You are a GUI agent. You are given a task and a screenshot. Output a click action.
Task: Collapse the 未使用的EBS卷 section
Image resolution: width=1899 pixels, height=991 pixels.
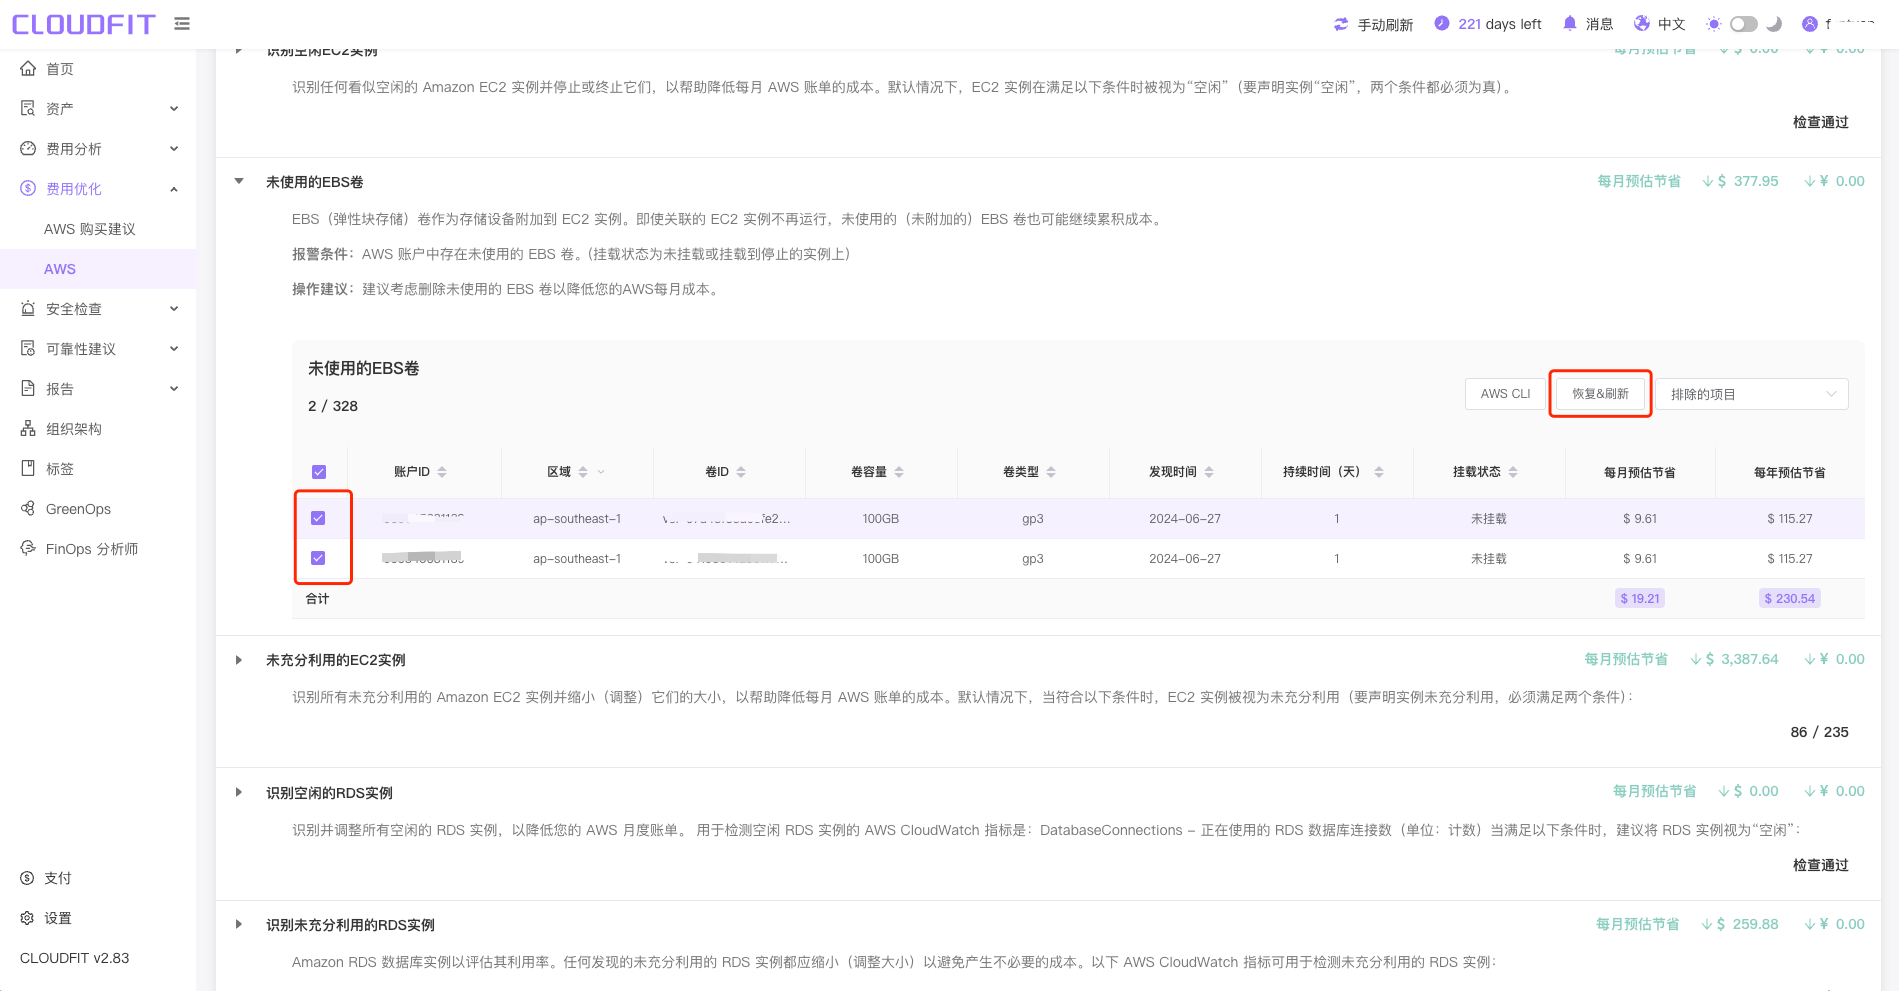point(239,181)
